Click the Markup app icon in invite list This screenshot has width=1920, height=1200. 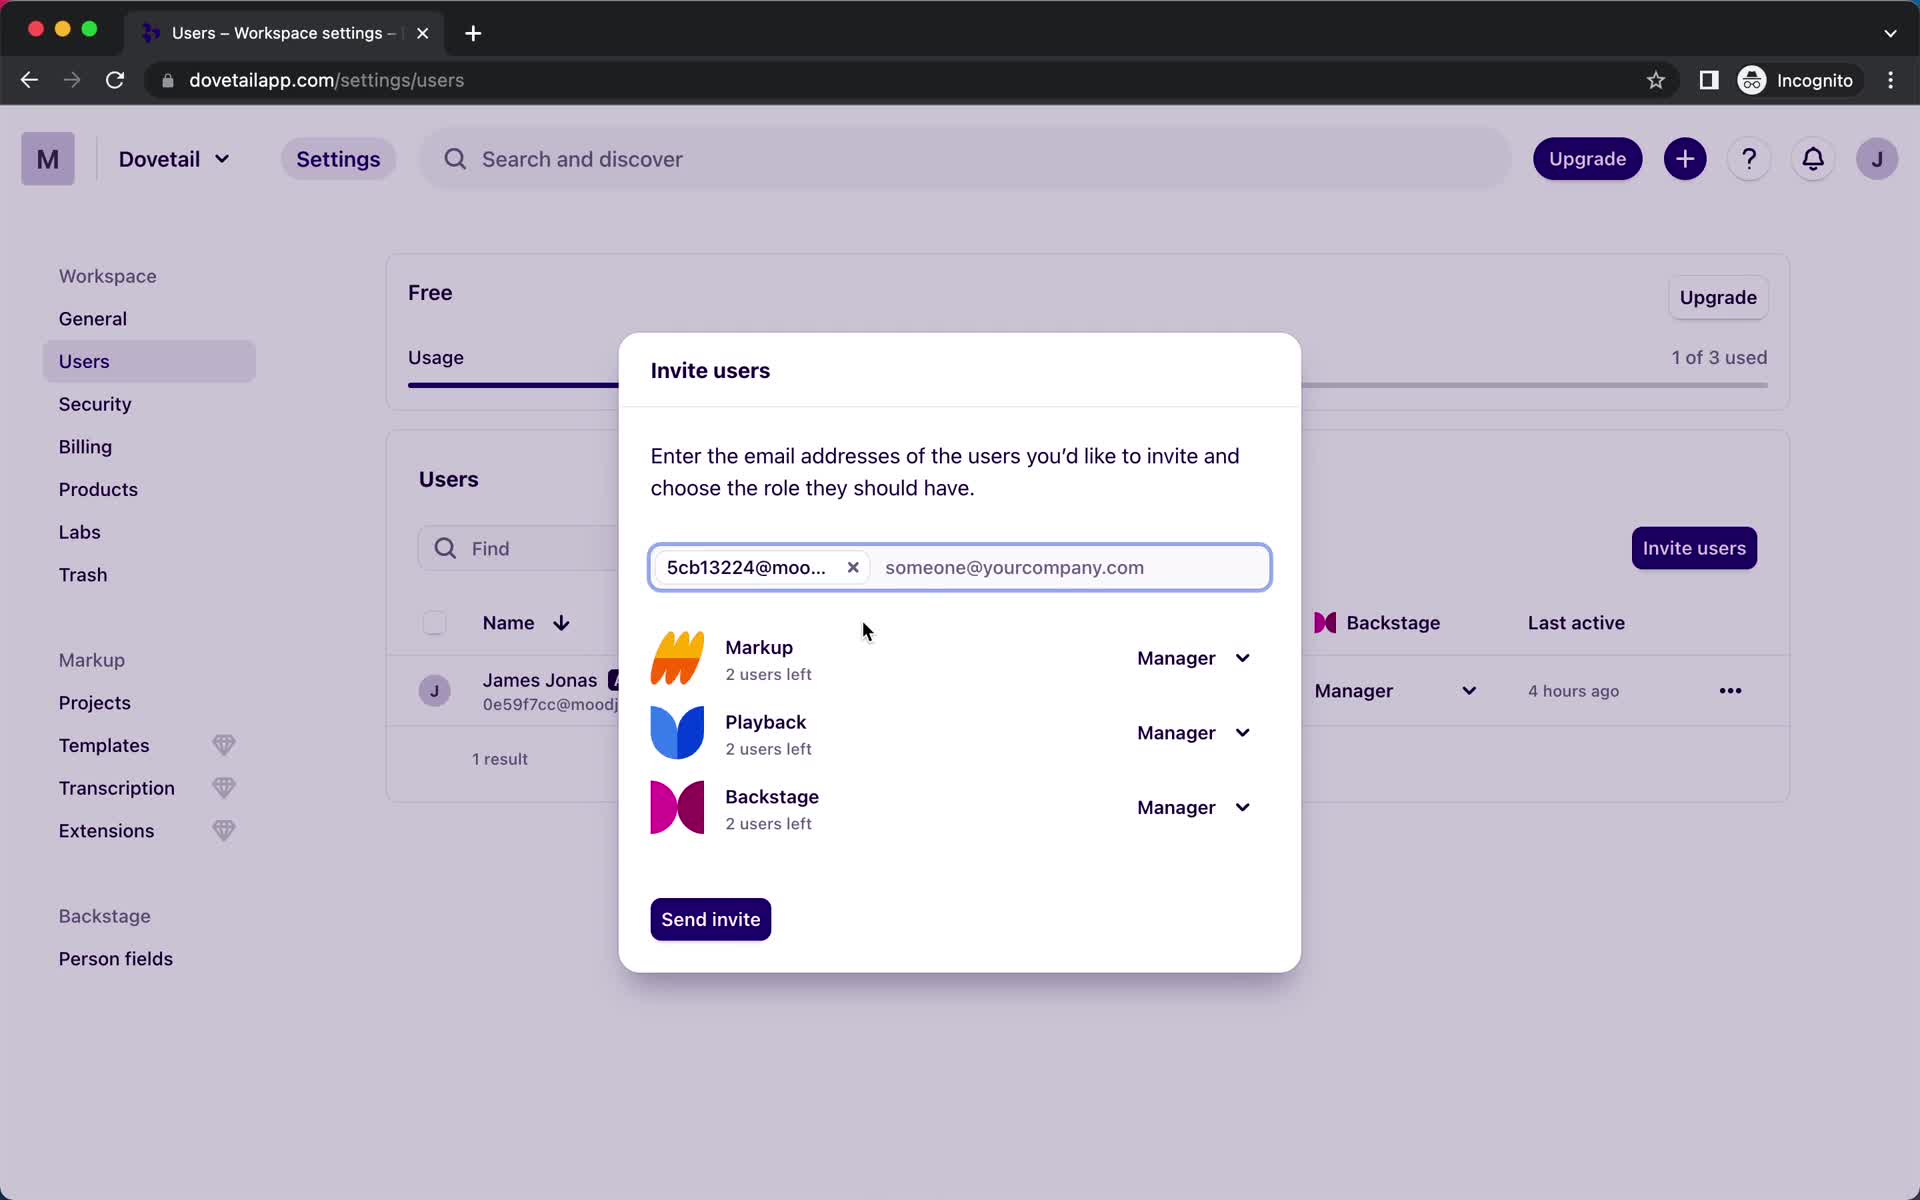(x=677, y=657)
